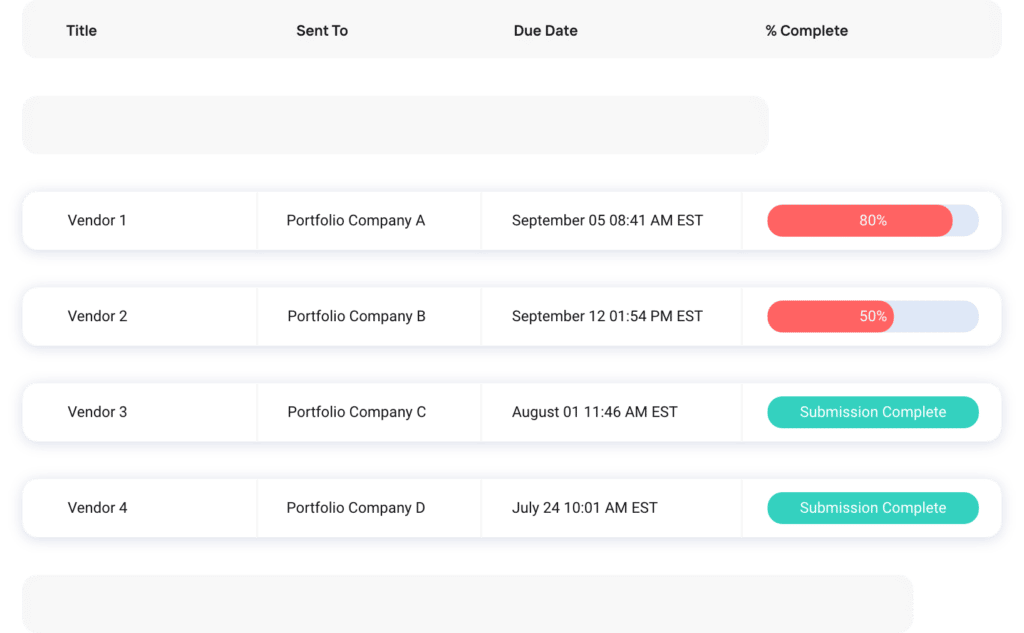
Task: Open Portfolio Company D entry
Action: [x=356, y=508]
